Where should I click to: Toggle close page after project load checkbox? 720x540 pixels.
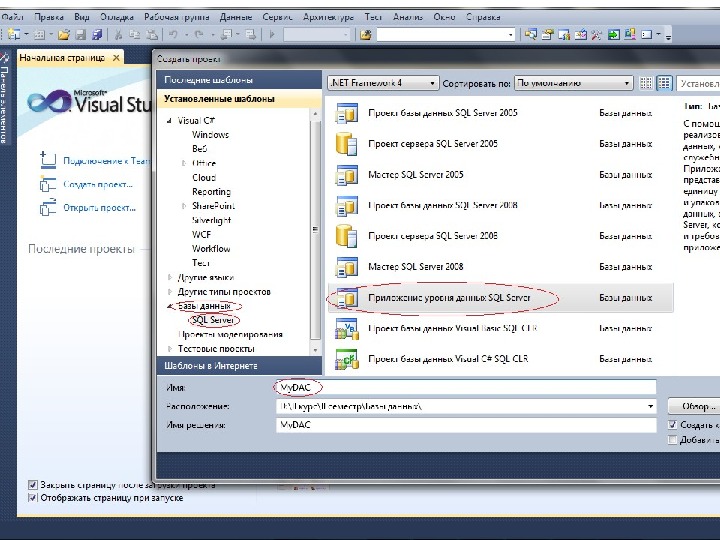[x=33, y=485]
